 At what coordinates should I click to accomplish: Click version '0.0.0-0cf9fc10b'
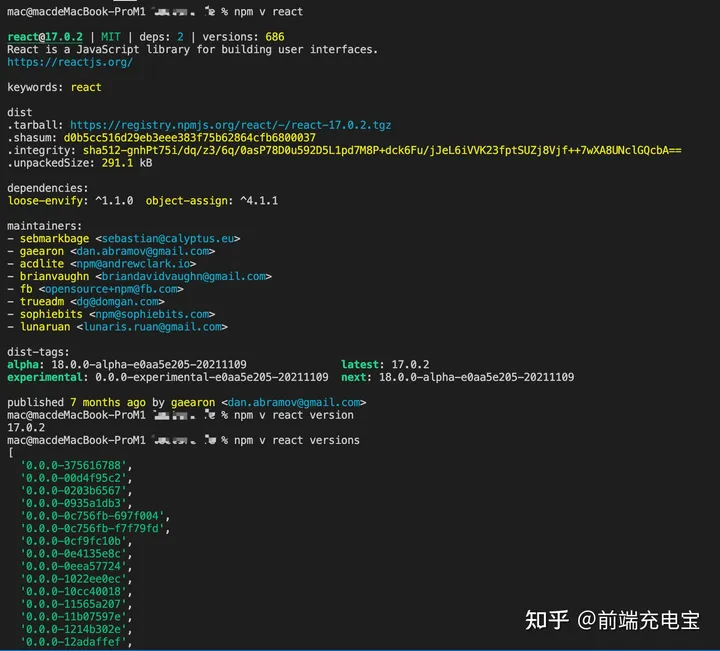point(73,541)
